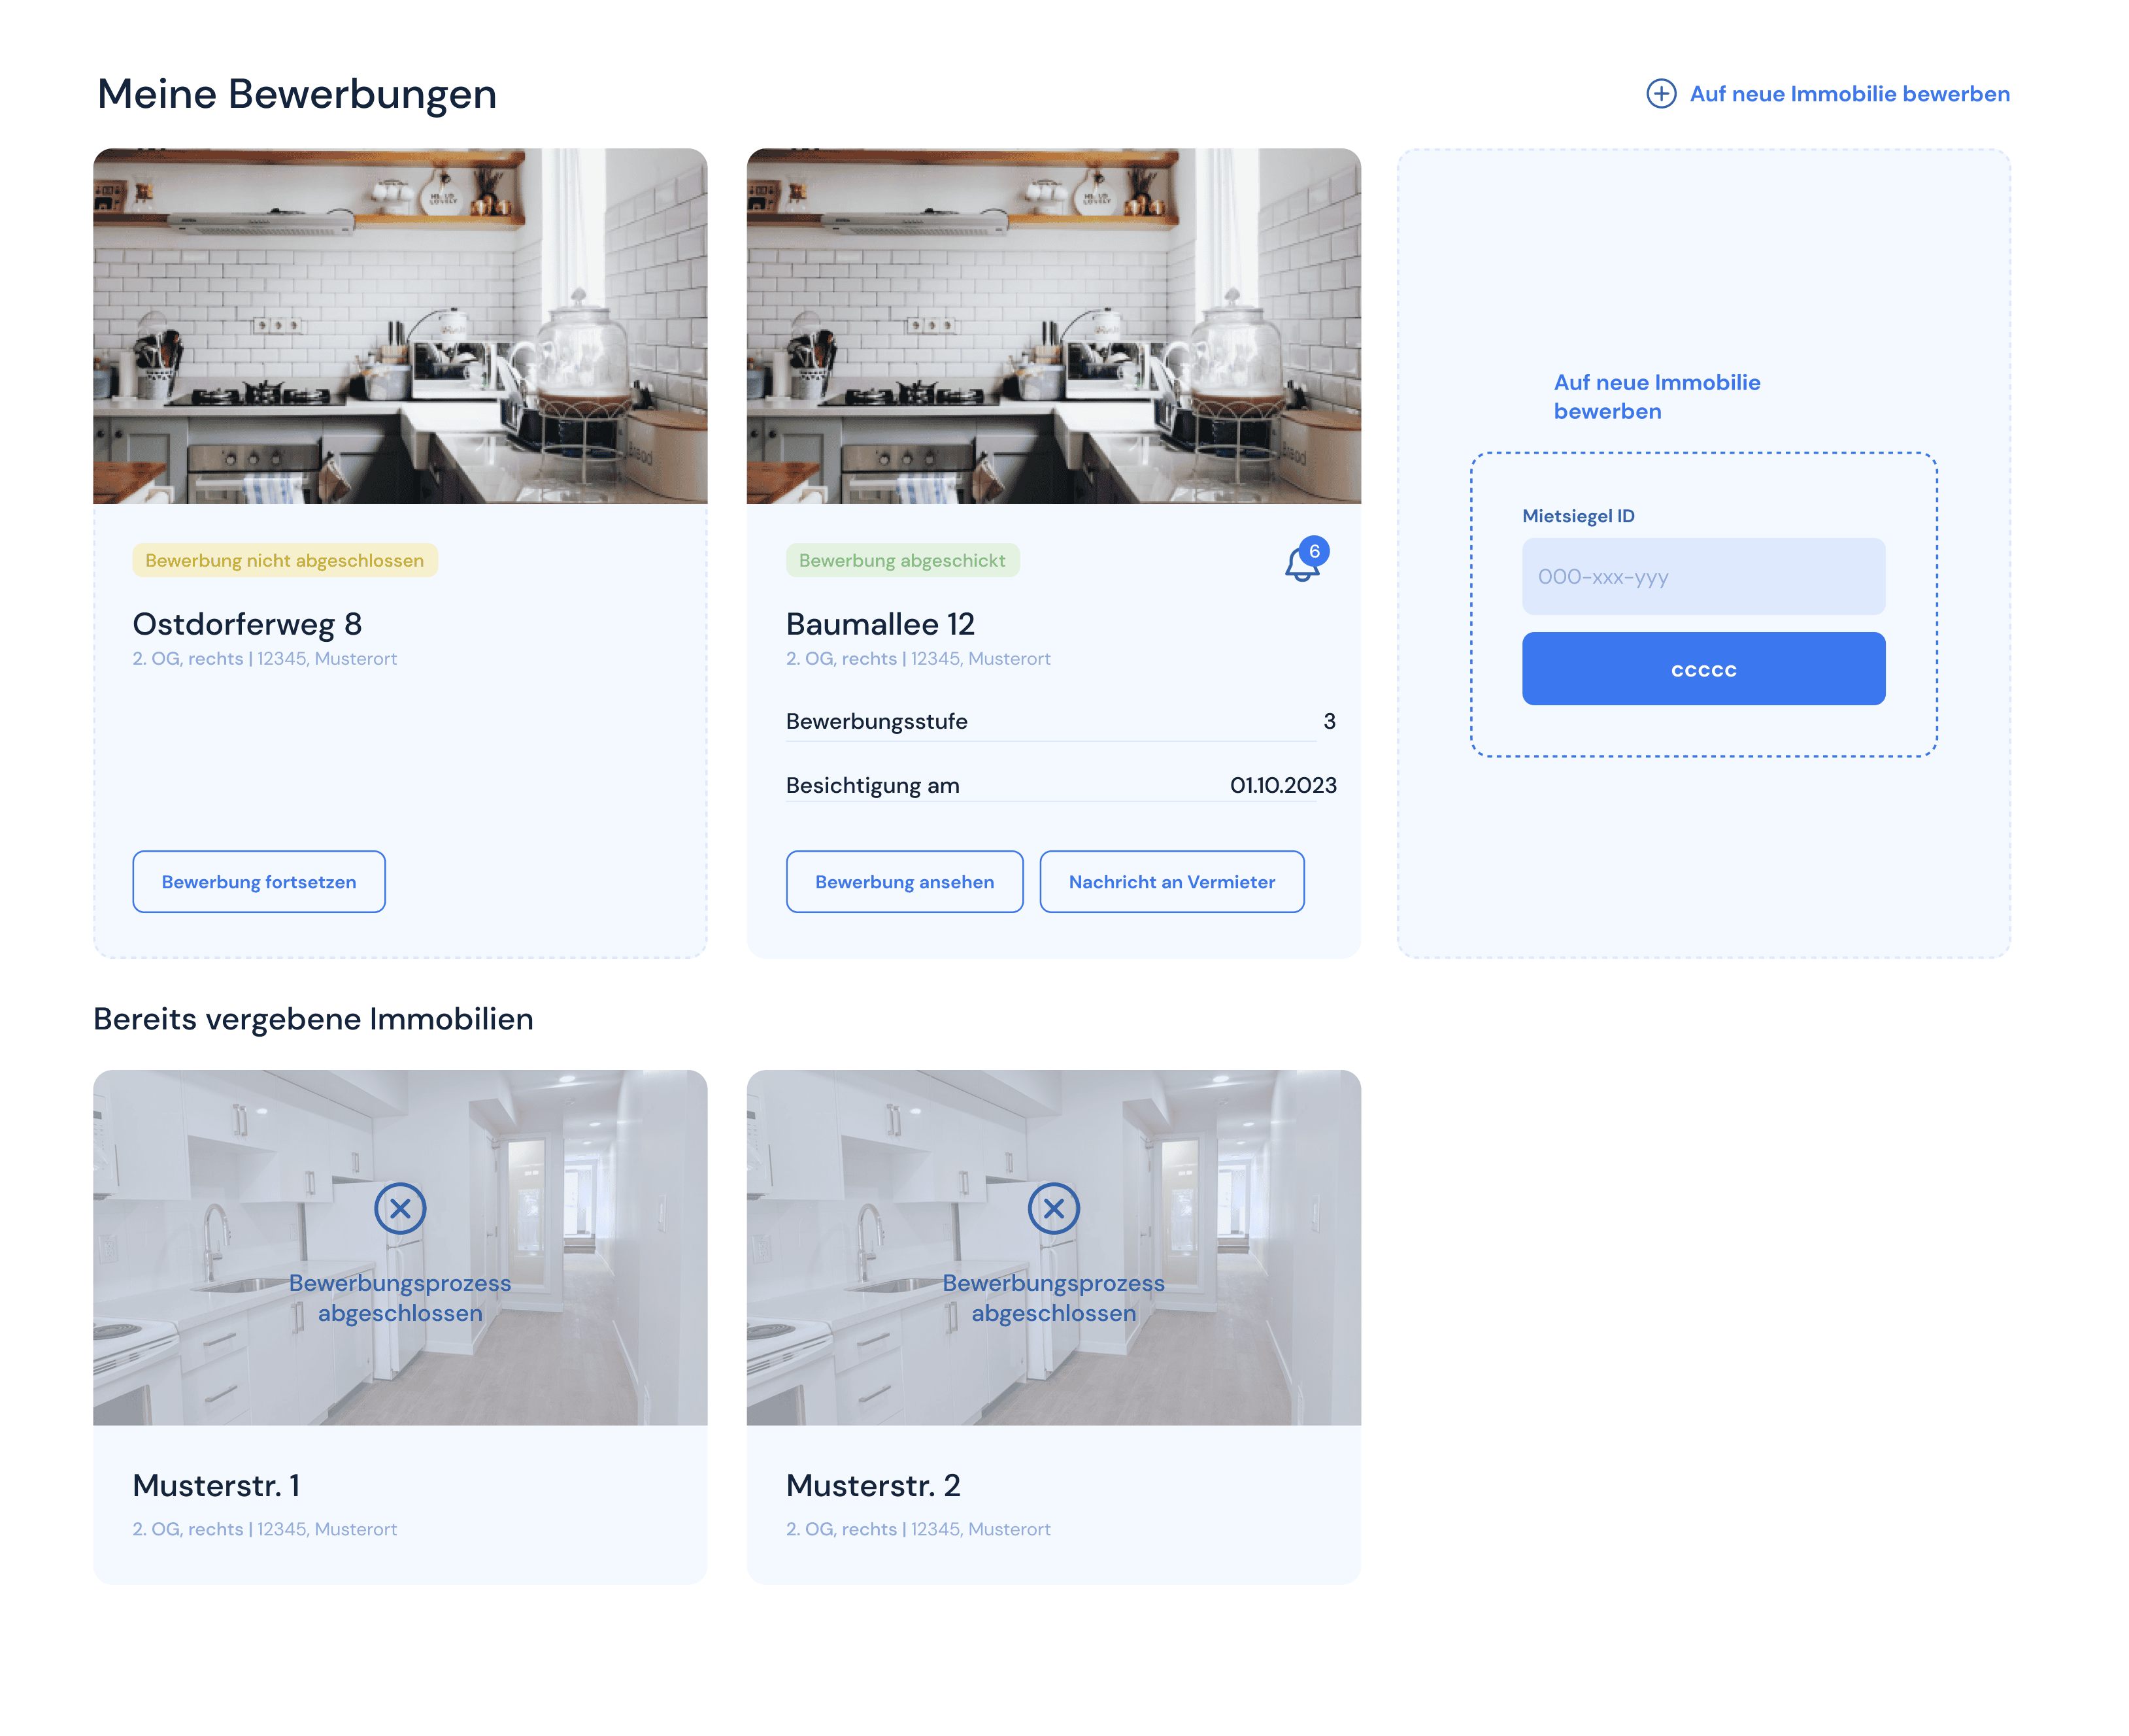The height and width of the screenshot is (1736, 2129).
Task: Click the Musterstr. 1 property title
Action: pos(216,1485)
